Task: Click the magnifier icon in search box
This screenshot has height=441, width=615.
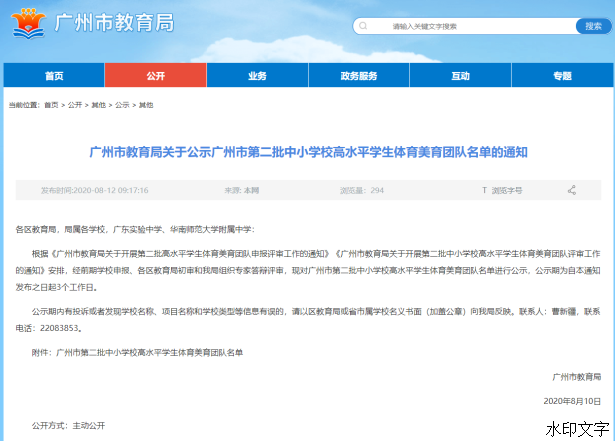Action: point(363,26)
